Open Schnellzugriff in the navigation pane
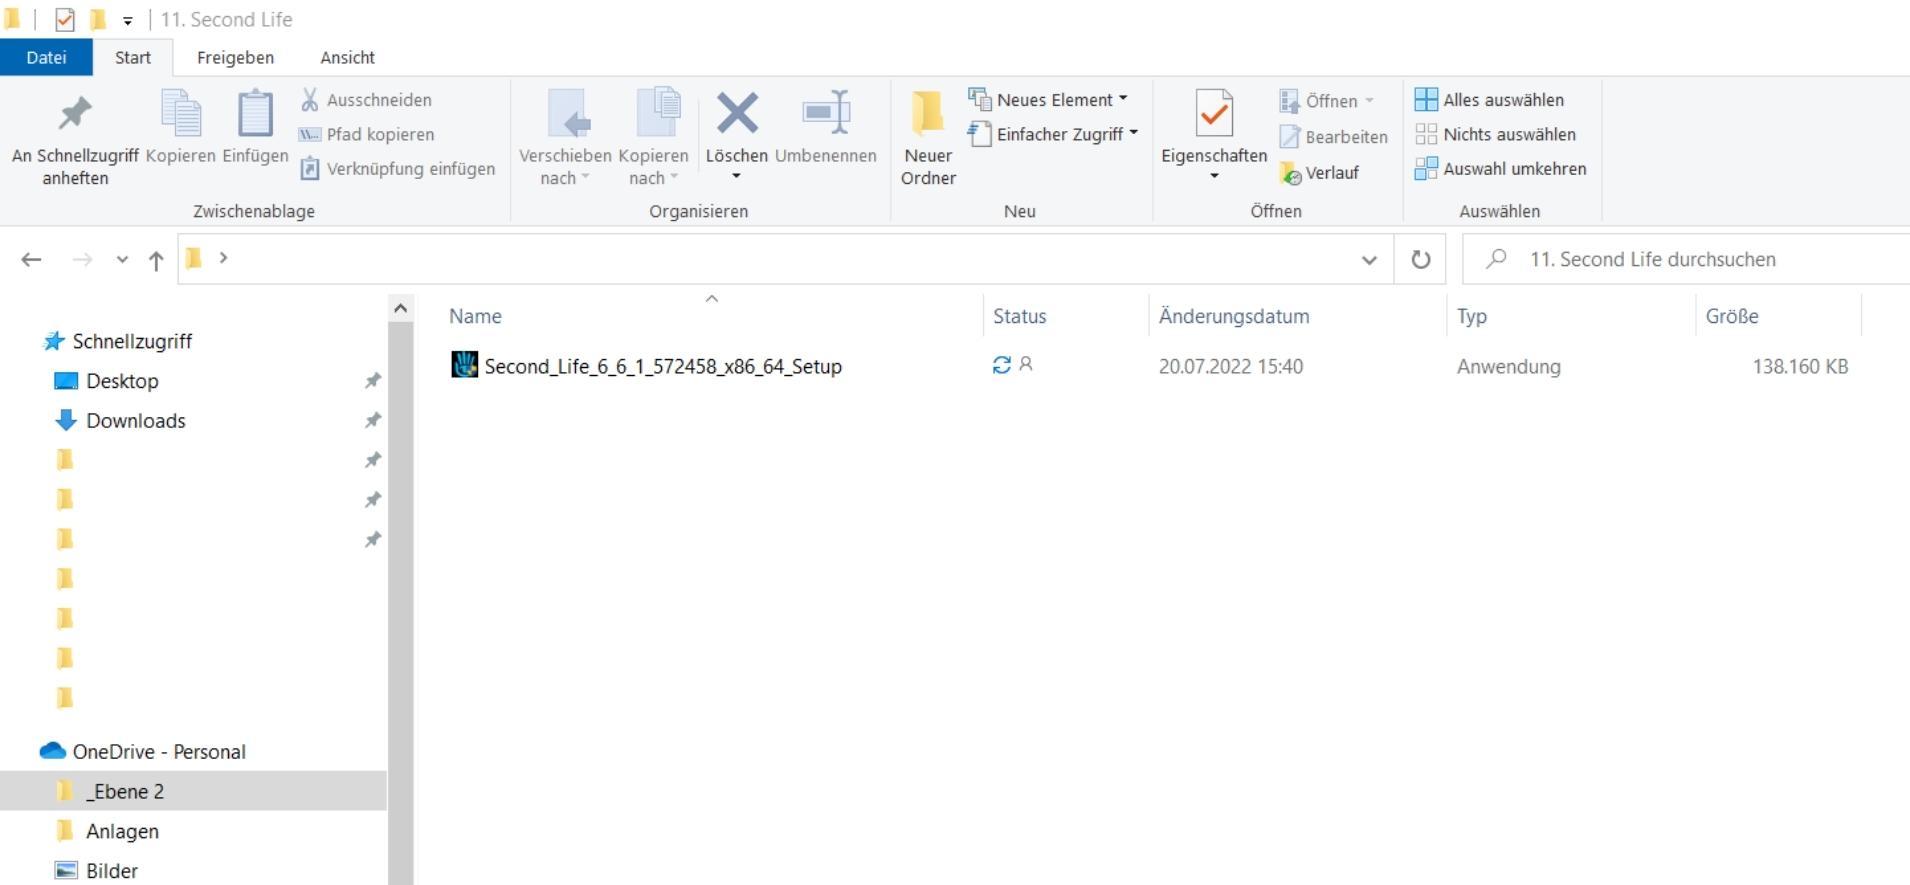Image resolution: width=1910 pixels, height=885 pixels. coord(132,341)
